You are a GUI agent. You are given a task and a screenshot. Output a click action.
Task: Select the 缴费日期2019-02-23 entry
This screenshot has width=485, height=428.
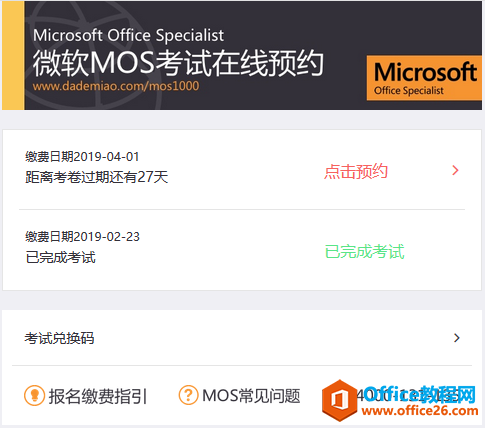(242, 249)
